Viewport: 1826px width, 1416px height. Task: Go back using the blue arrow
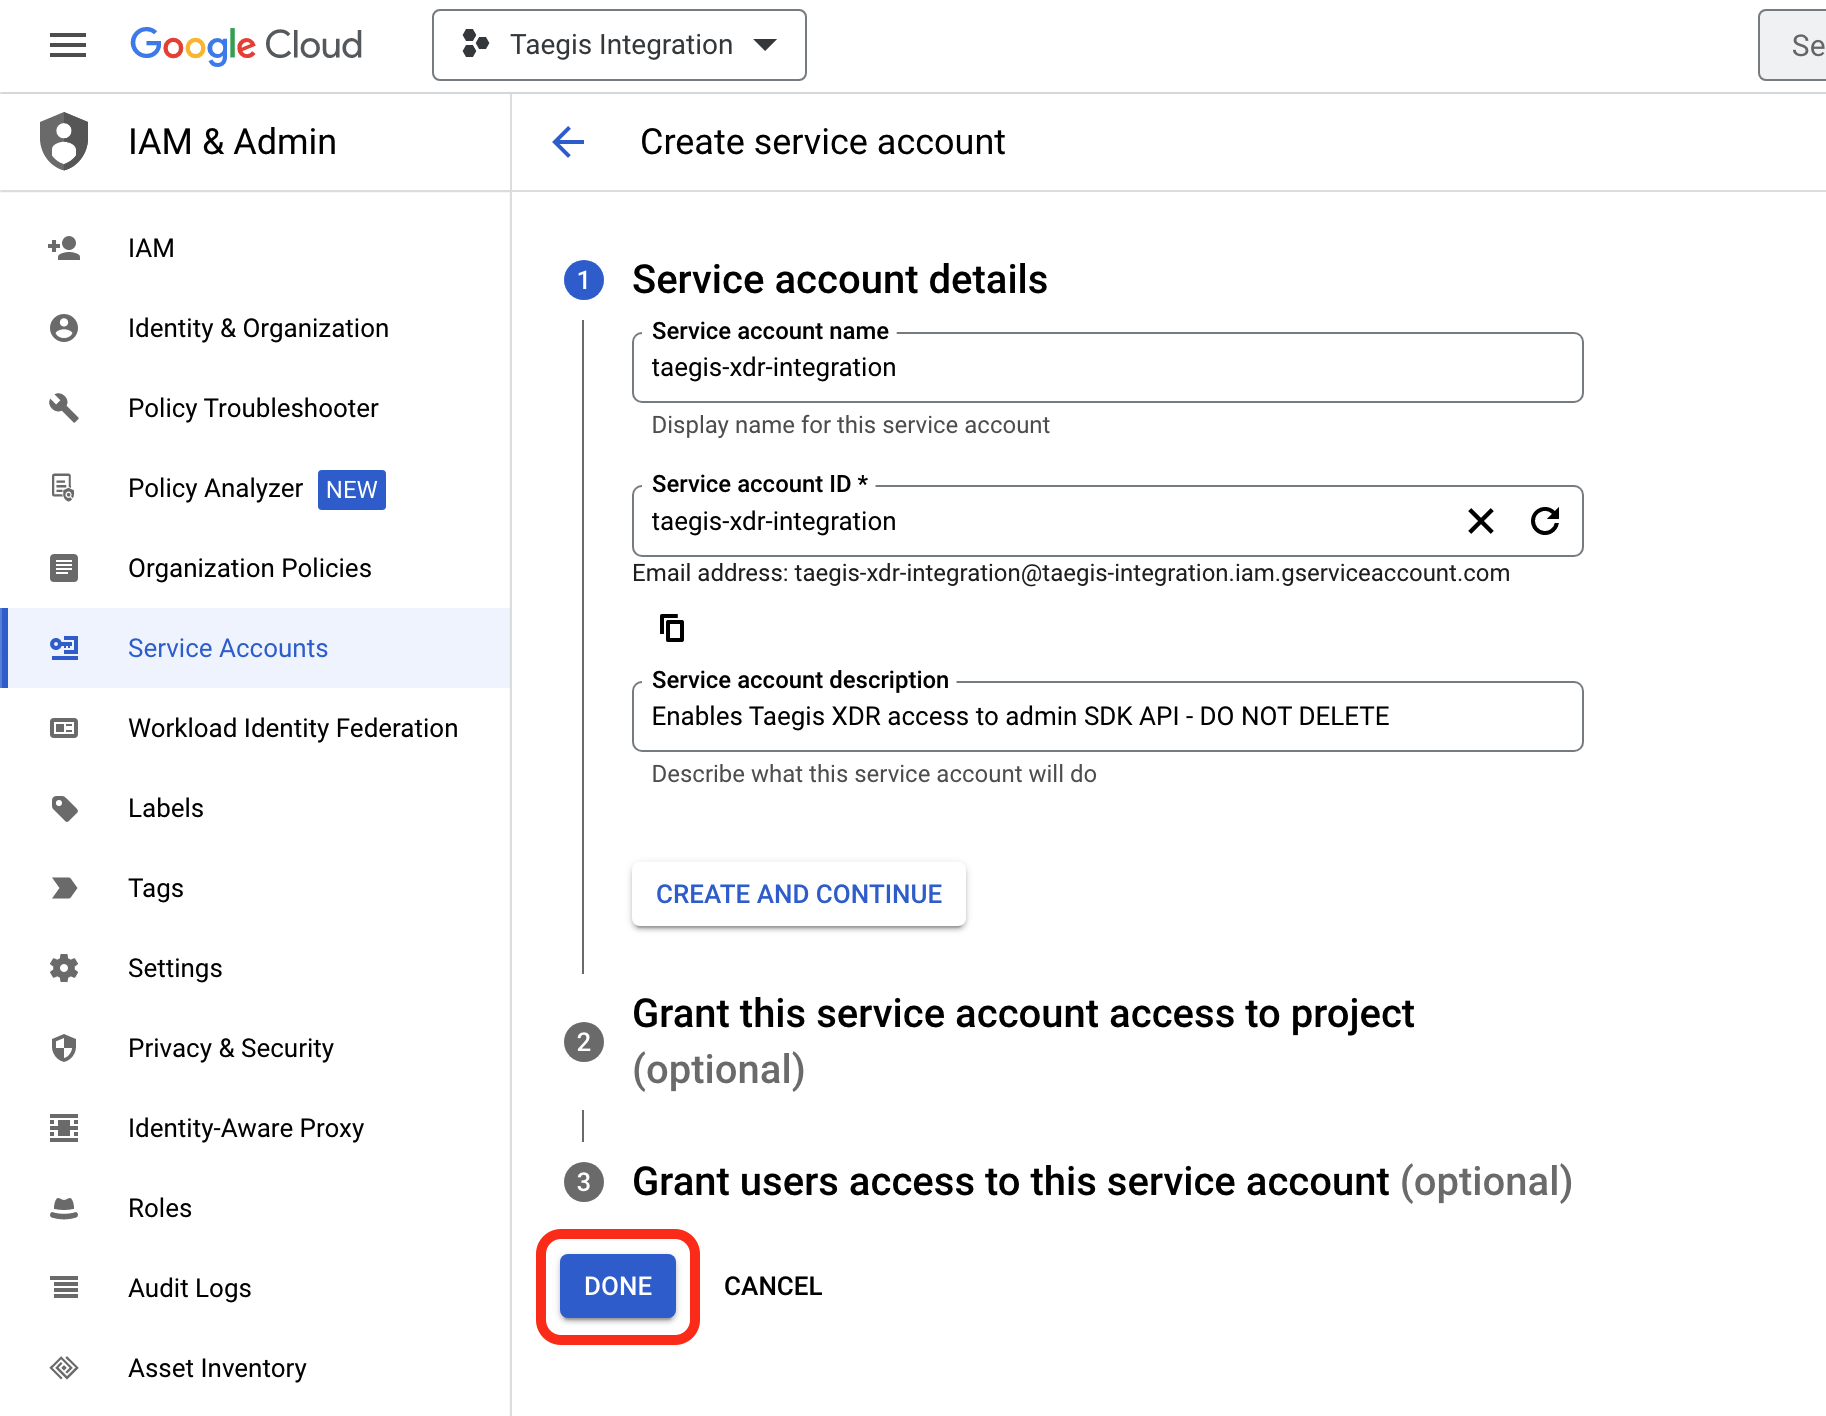568,142
